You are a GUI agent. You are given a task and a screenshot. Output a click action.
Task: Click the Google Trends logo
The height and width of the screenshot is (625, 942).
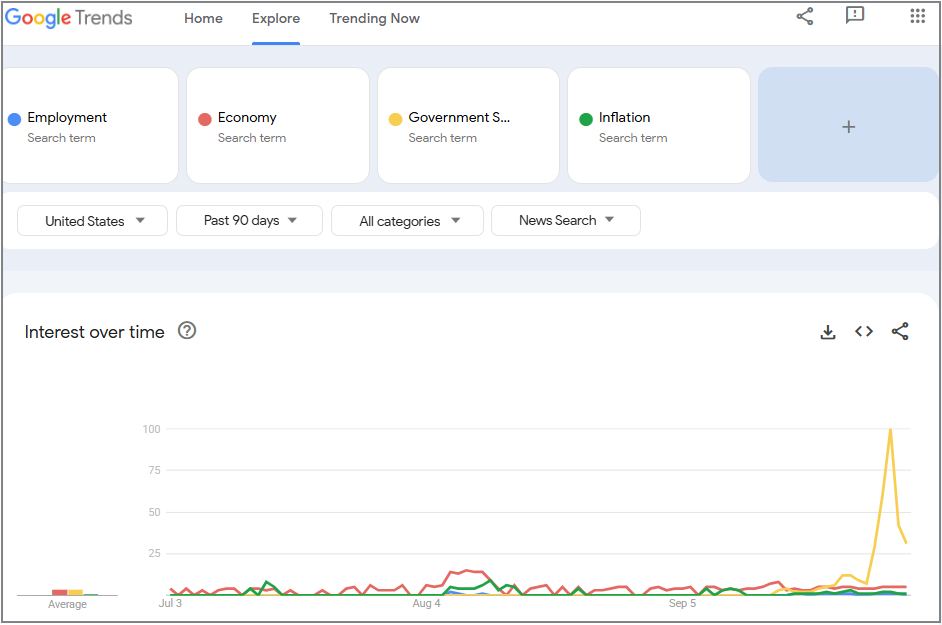tap(68, 18)
